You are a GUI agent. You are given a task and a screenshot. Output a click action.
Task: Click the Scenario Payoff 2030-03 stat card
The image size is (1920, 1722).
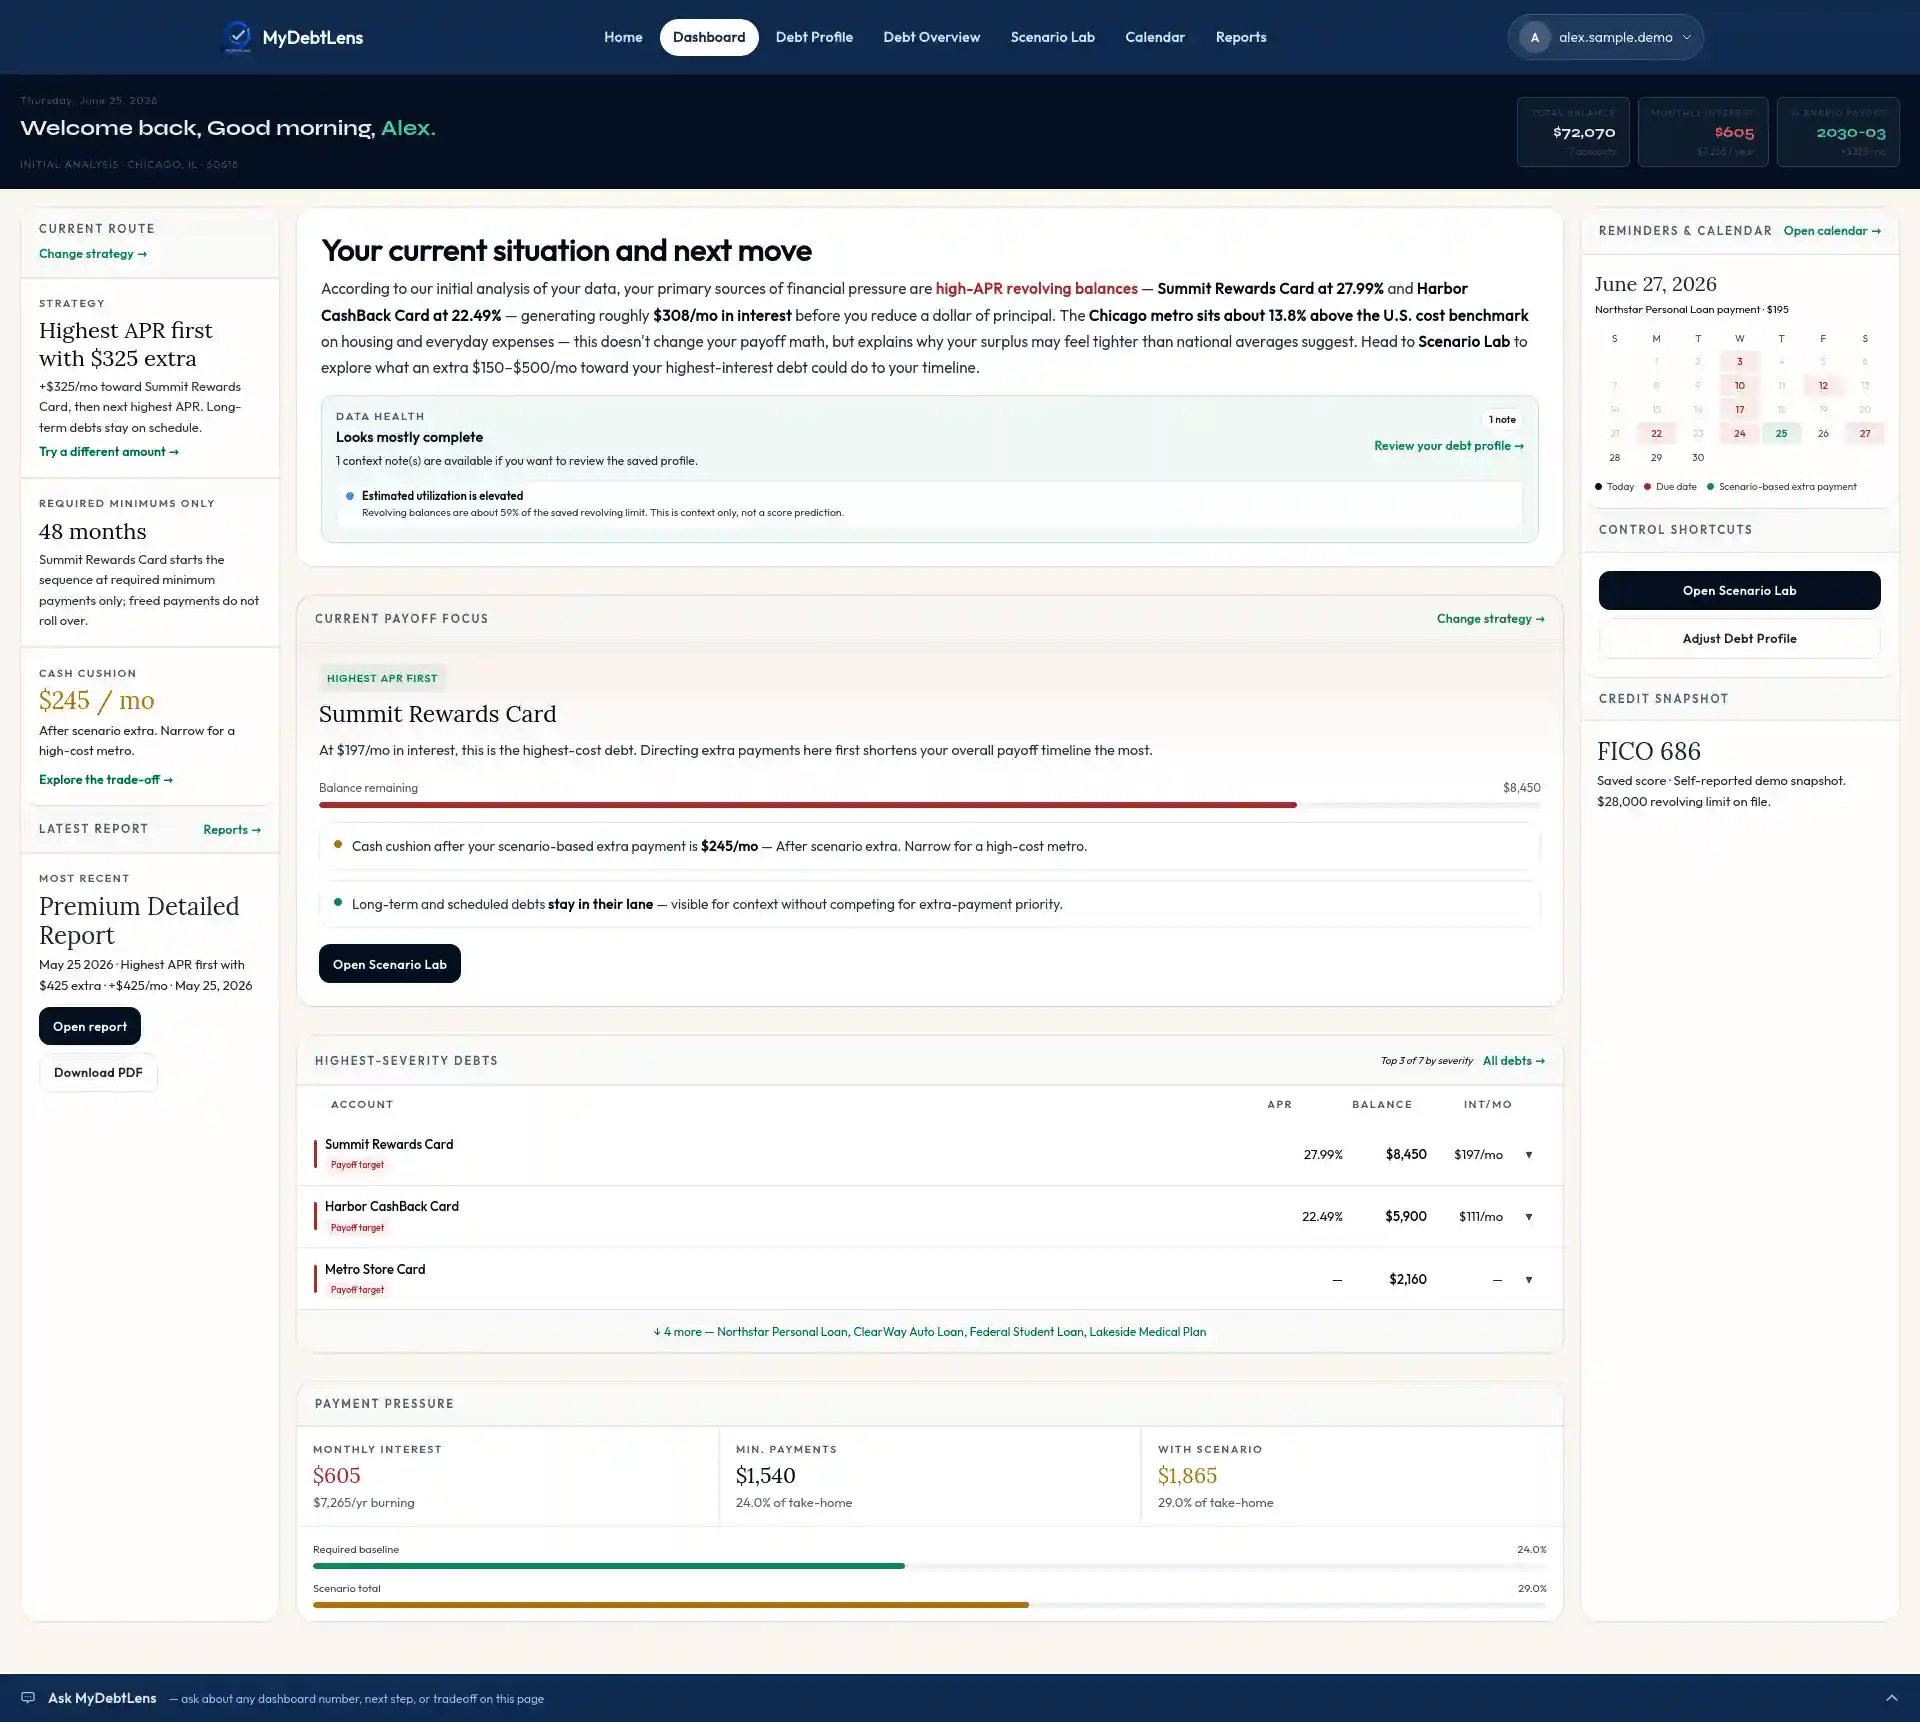point(1838,132)
